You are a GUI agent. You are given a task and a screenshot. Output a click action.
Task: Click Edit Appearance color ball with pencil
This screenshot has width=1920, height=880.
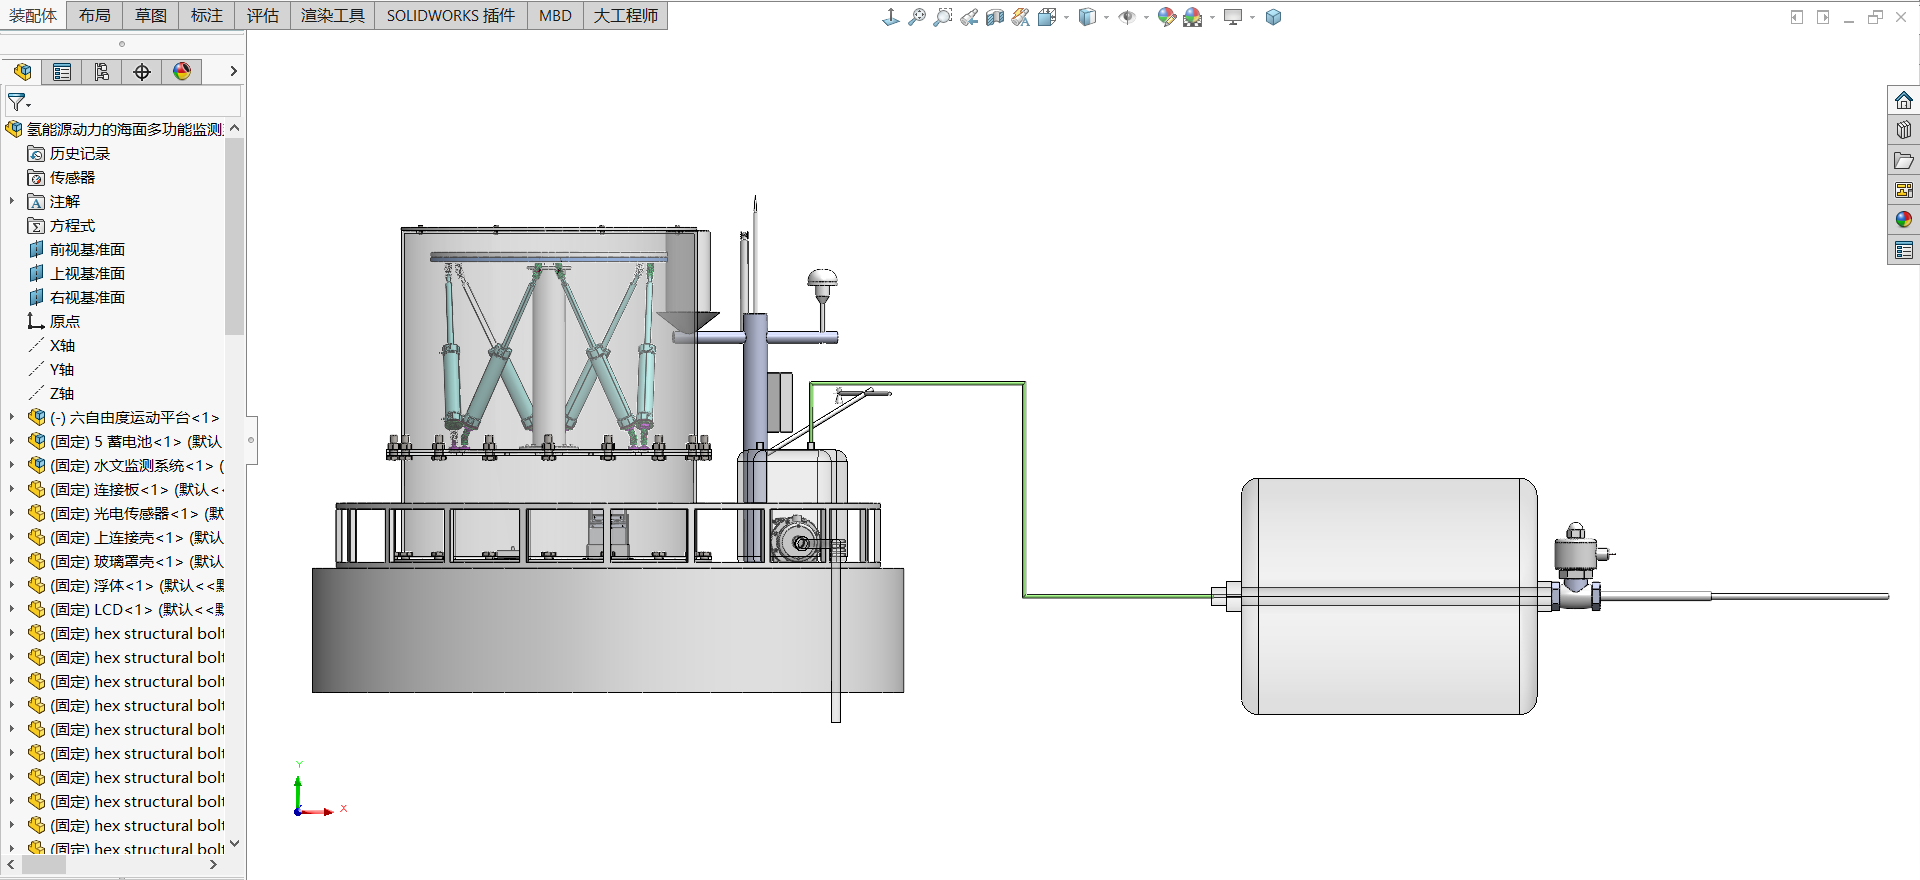(x=1166, y=17)
